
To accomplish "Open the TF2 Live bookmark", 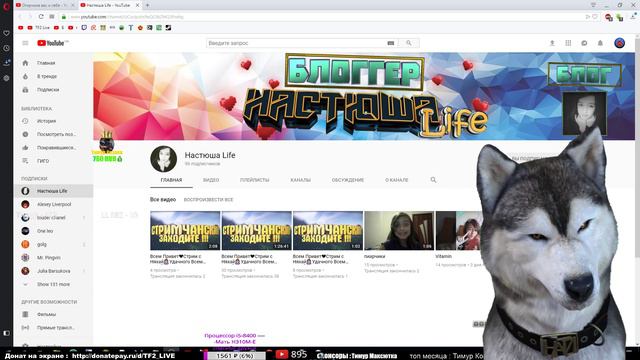I will (39, 28).
